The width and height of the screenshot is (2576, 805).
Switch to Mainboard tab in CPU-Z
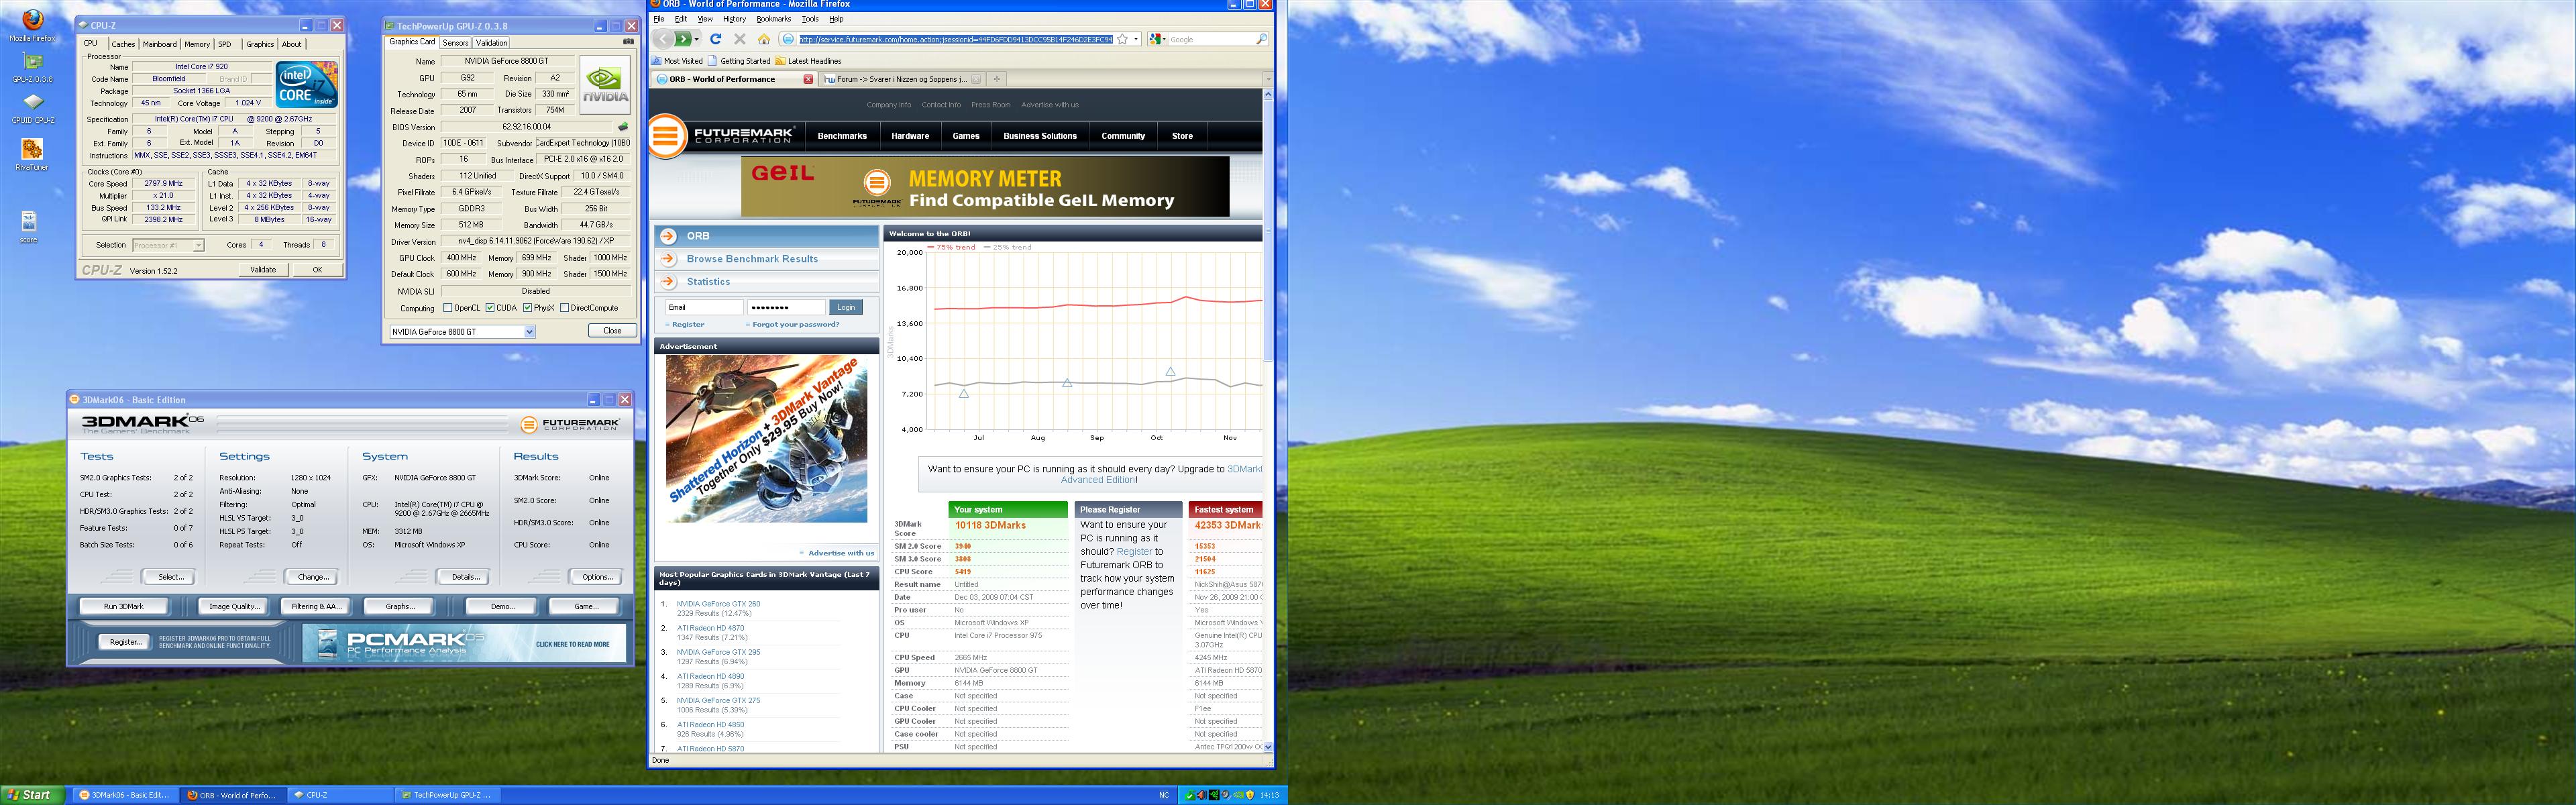coord(159,44)
